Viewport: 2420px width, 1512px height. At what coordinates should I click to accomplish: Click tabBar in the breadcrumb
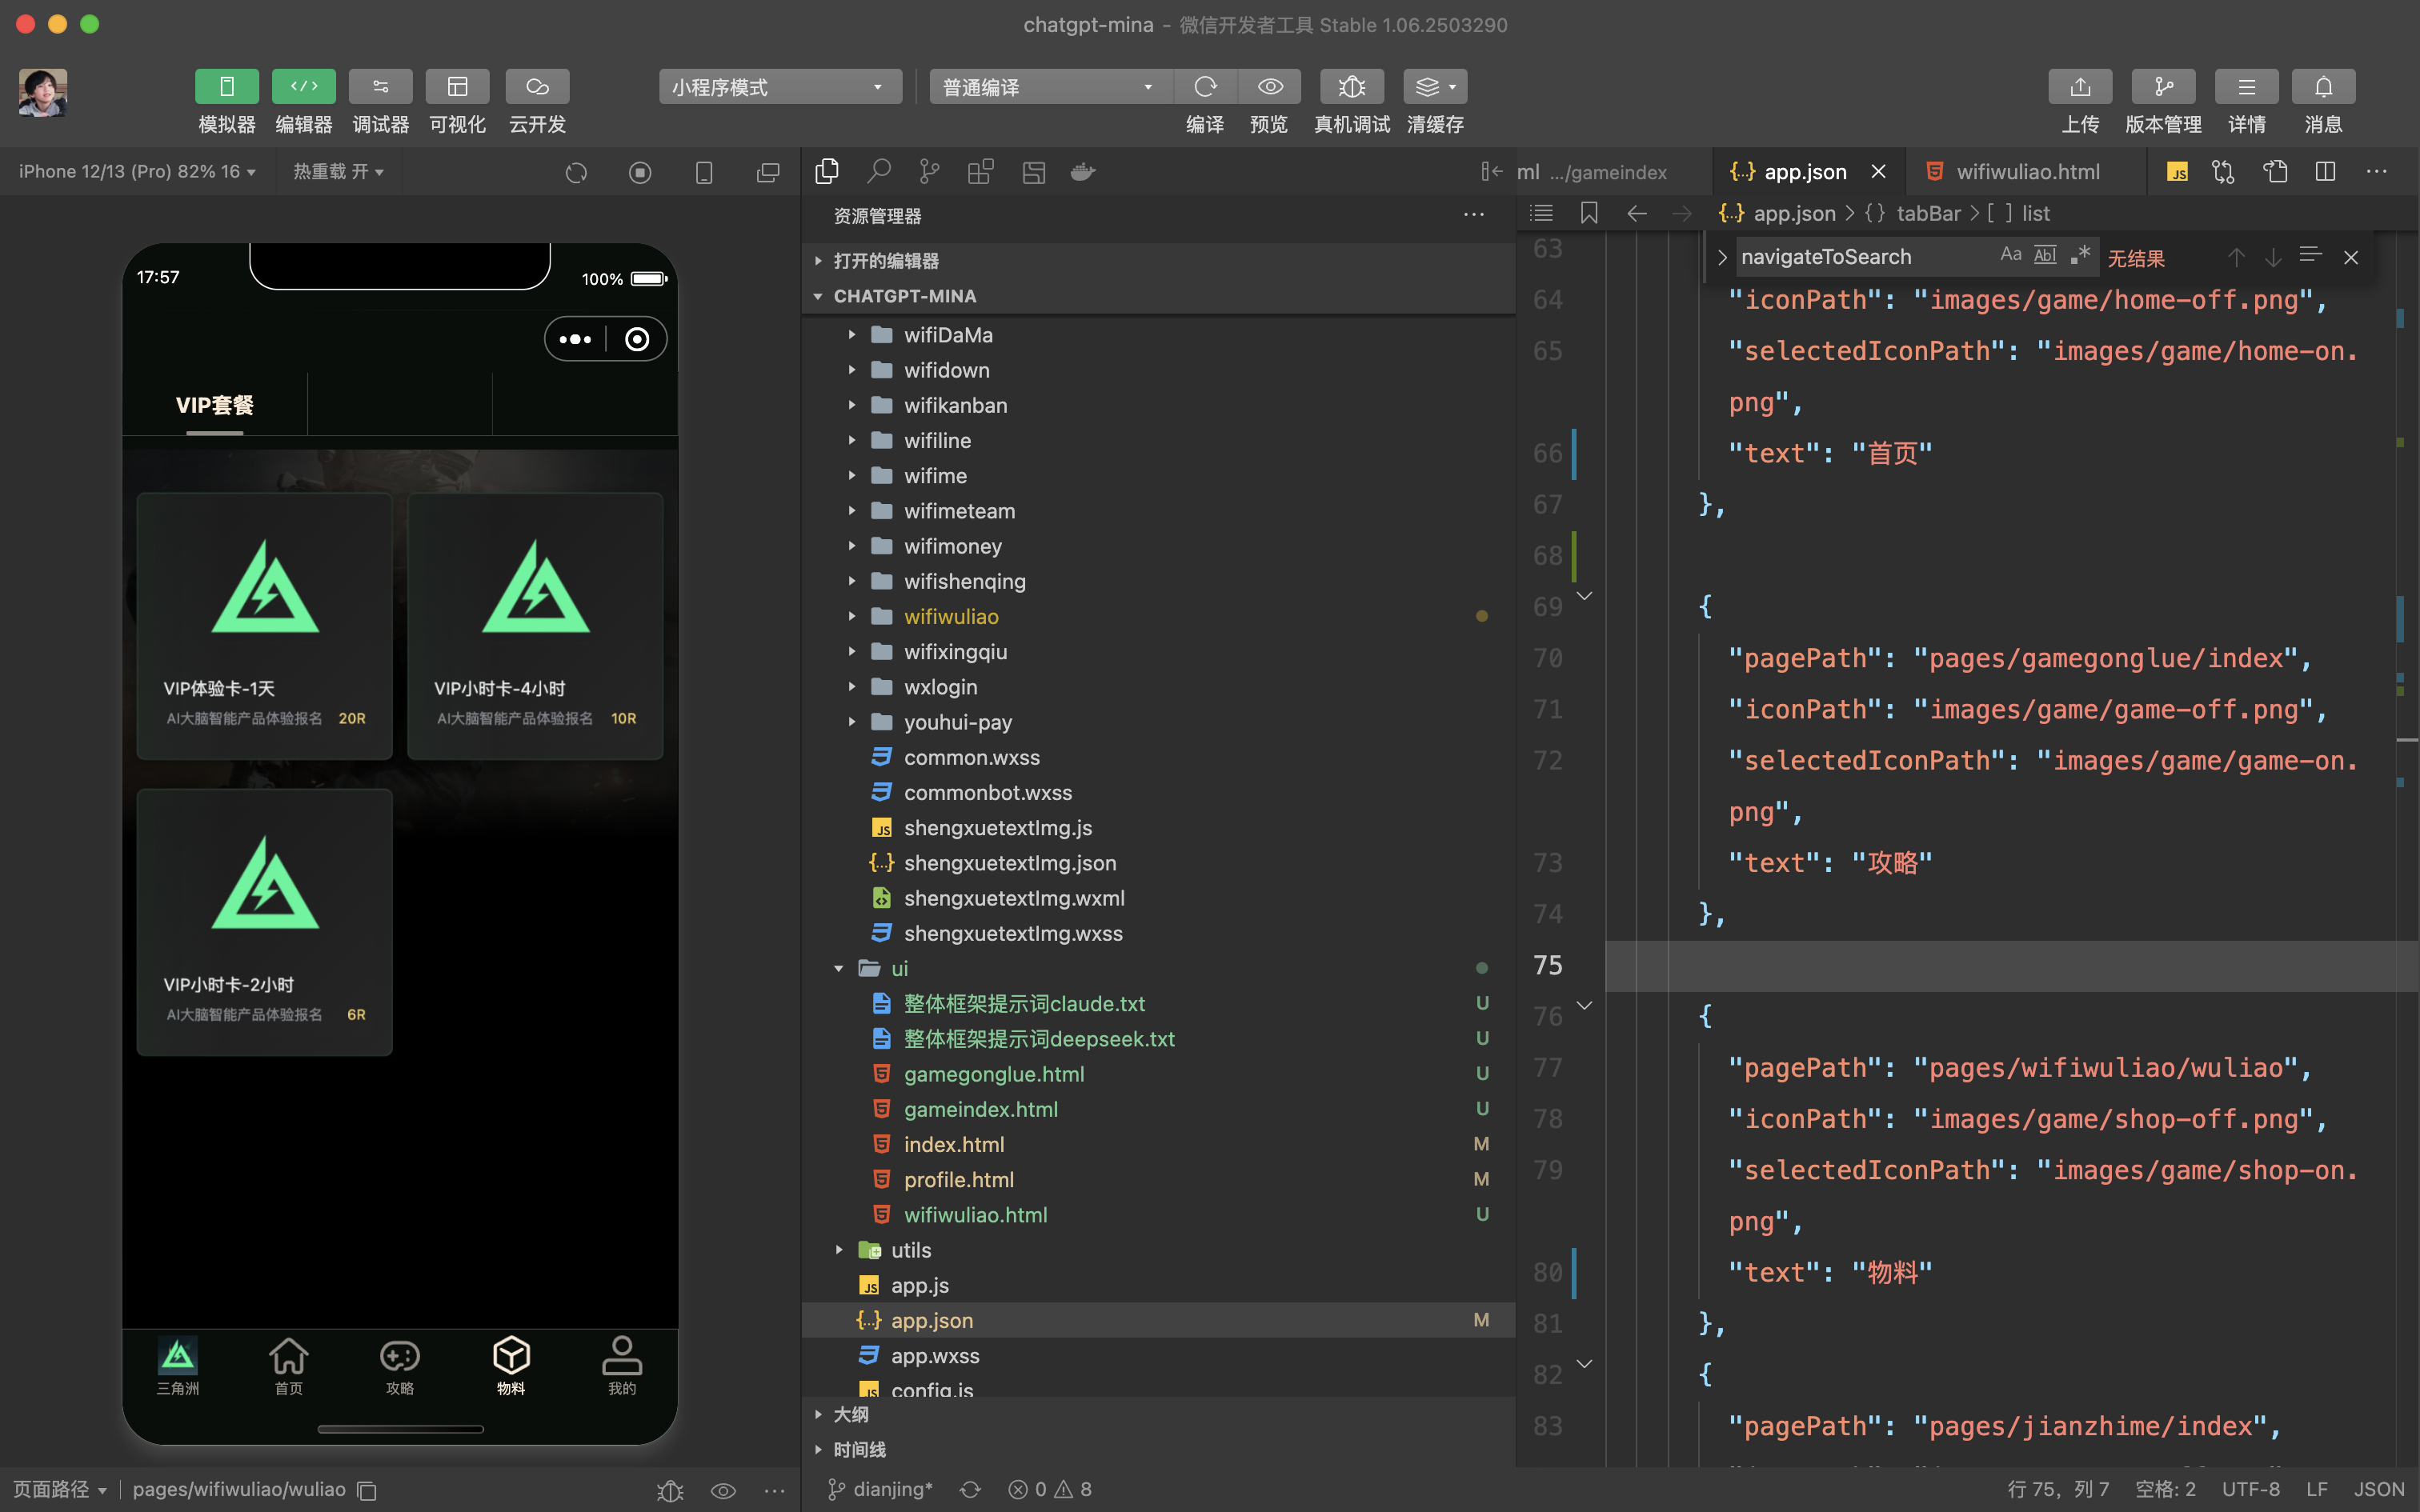click(x=1927, y=213)
